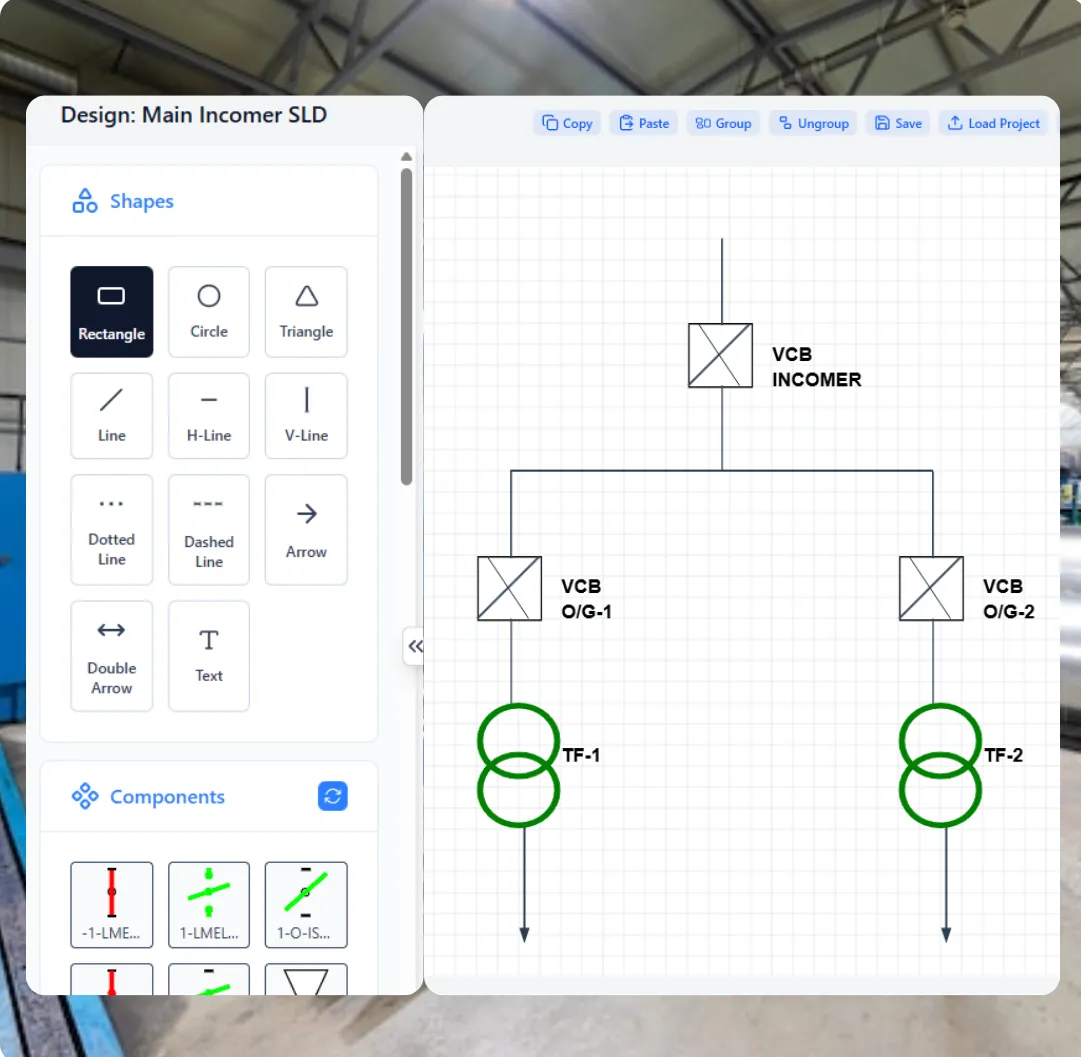The height and width of the screenshot is (1057, 1081).
Task: Choose the Triangle shape tool
Action: tap(306, 311)
